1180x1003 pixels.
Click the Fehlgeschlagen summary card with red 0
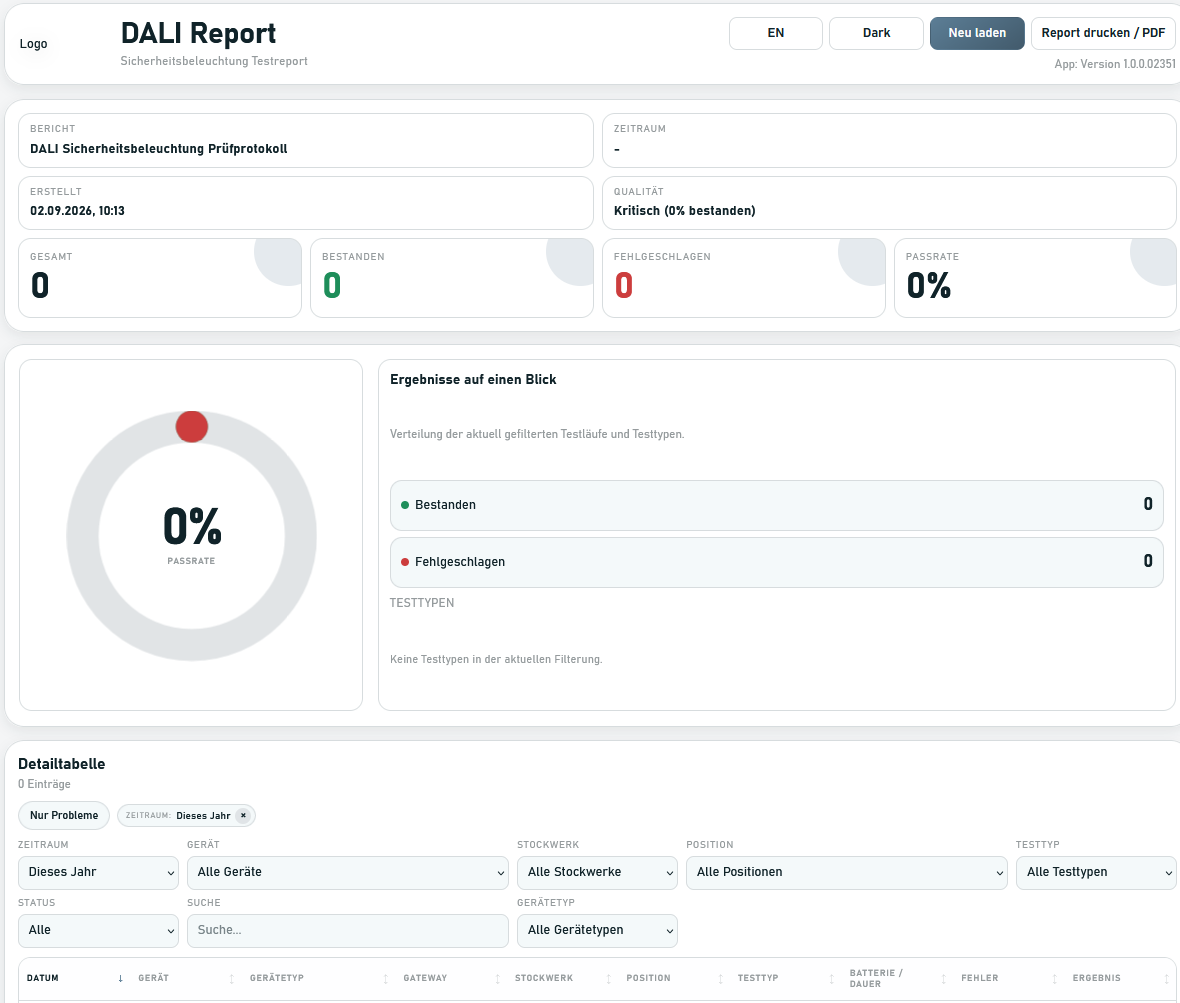pyautogui.click(x=744, y=278)
